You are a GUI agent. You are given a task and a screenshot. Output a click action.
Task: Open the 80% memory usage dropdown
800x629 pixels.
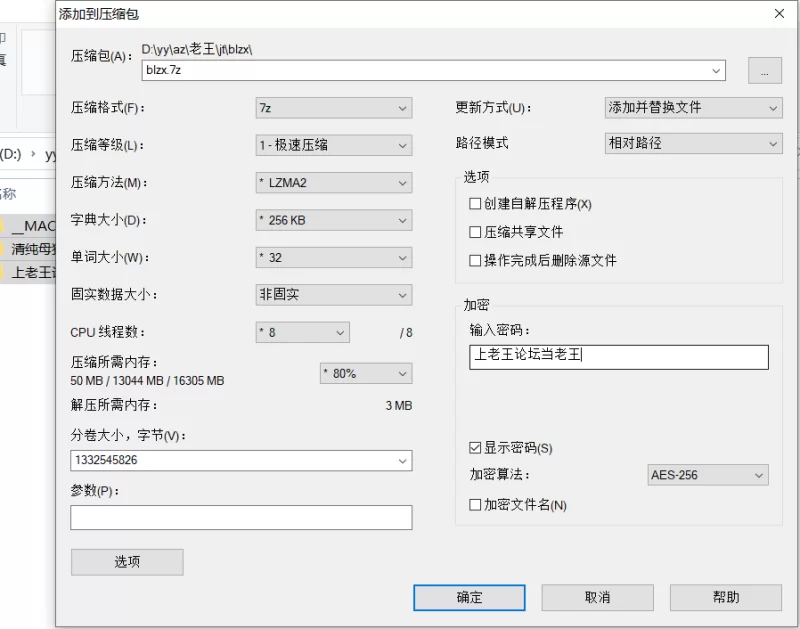366,373
